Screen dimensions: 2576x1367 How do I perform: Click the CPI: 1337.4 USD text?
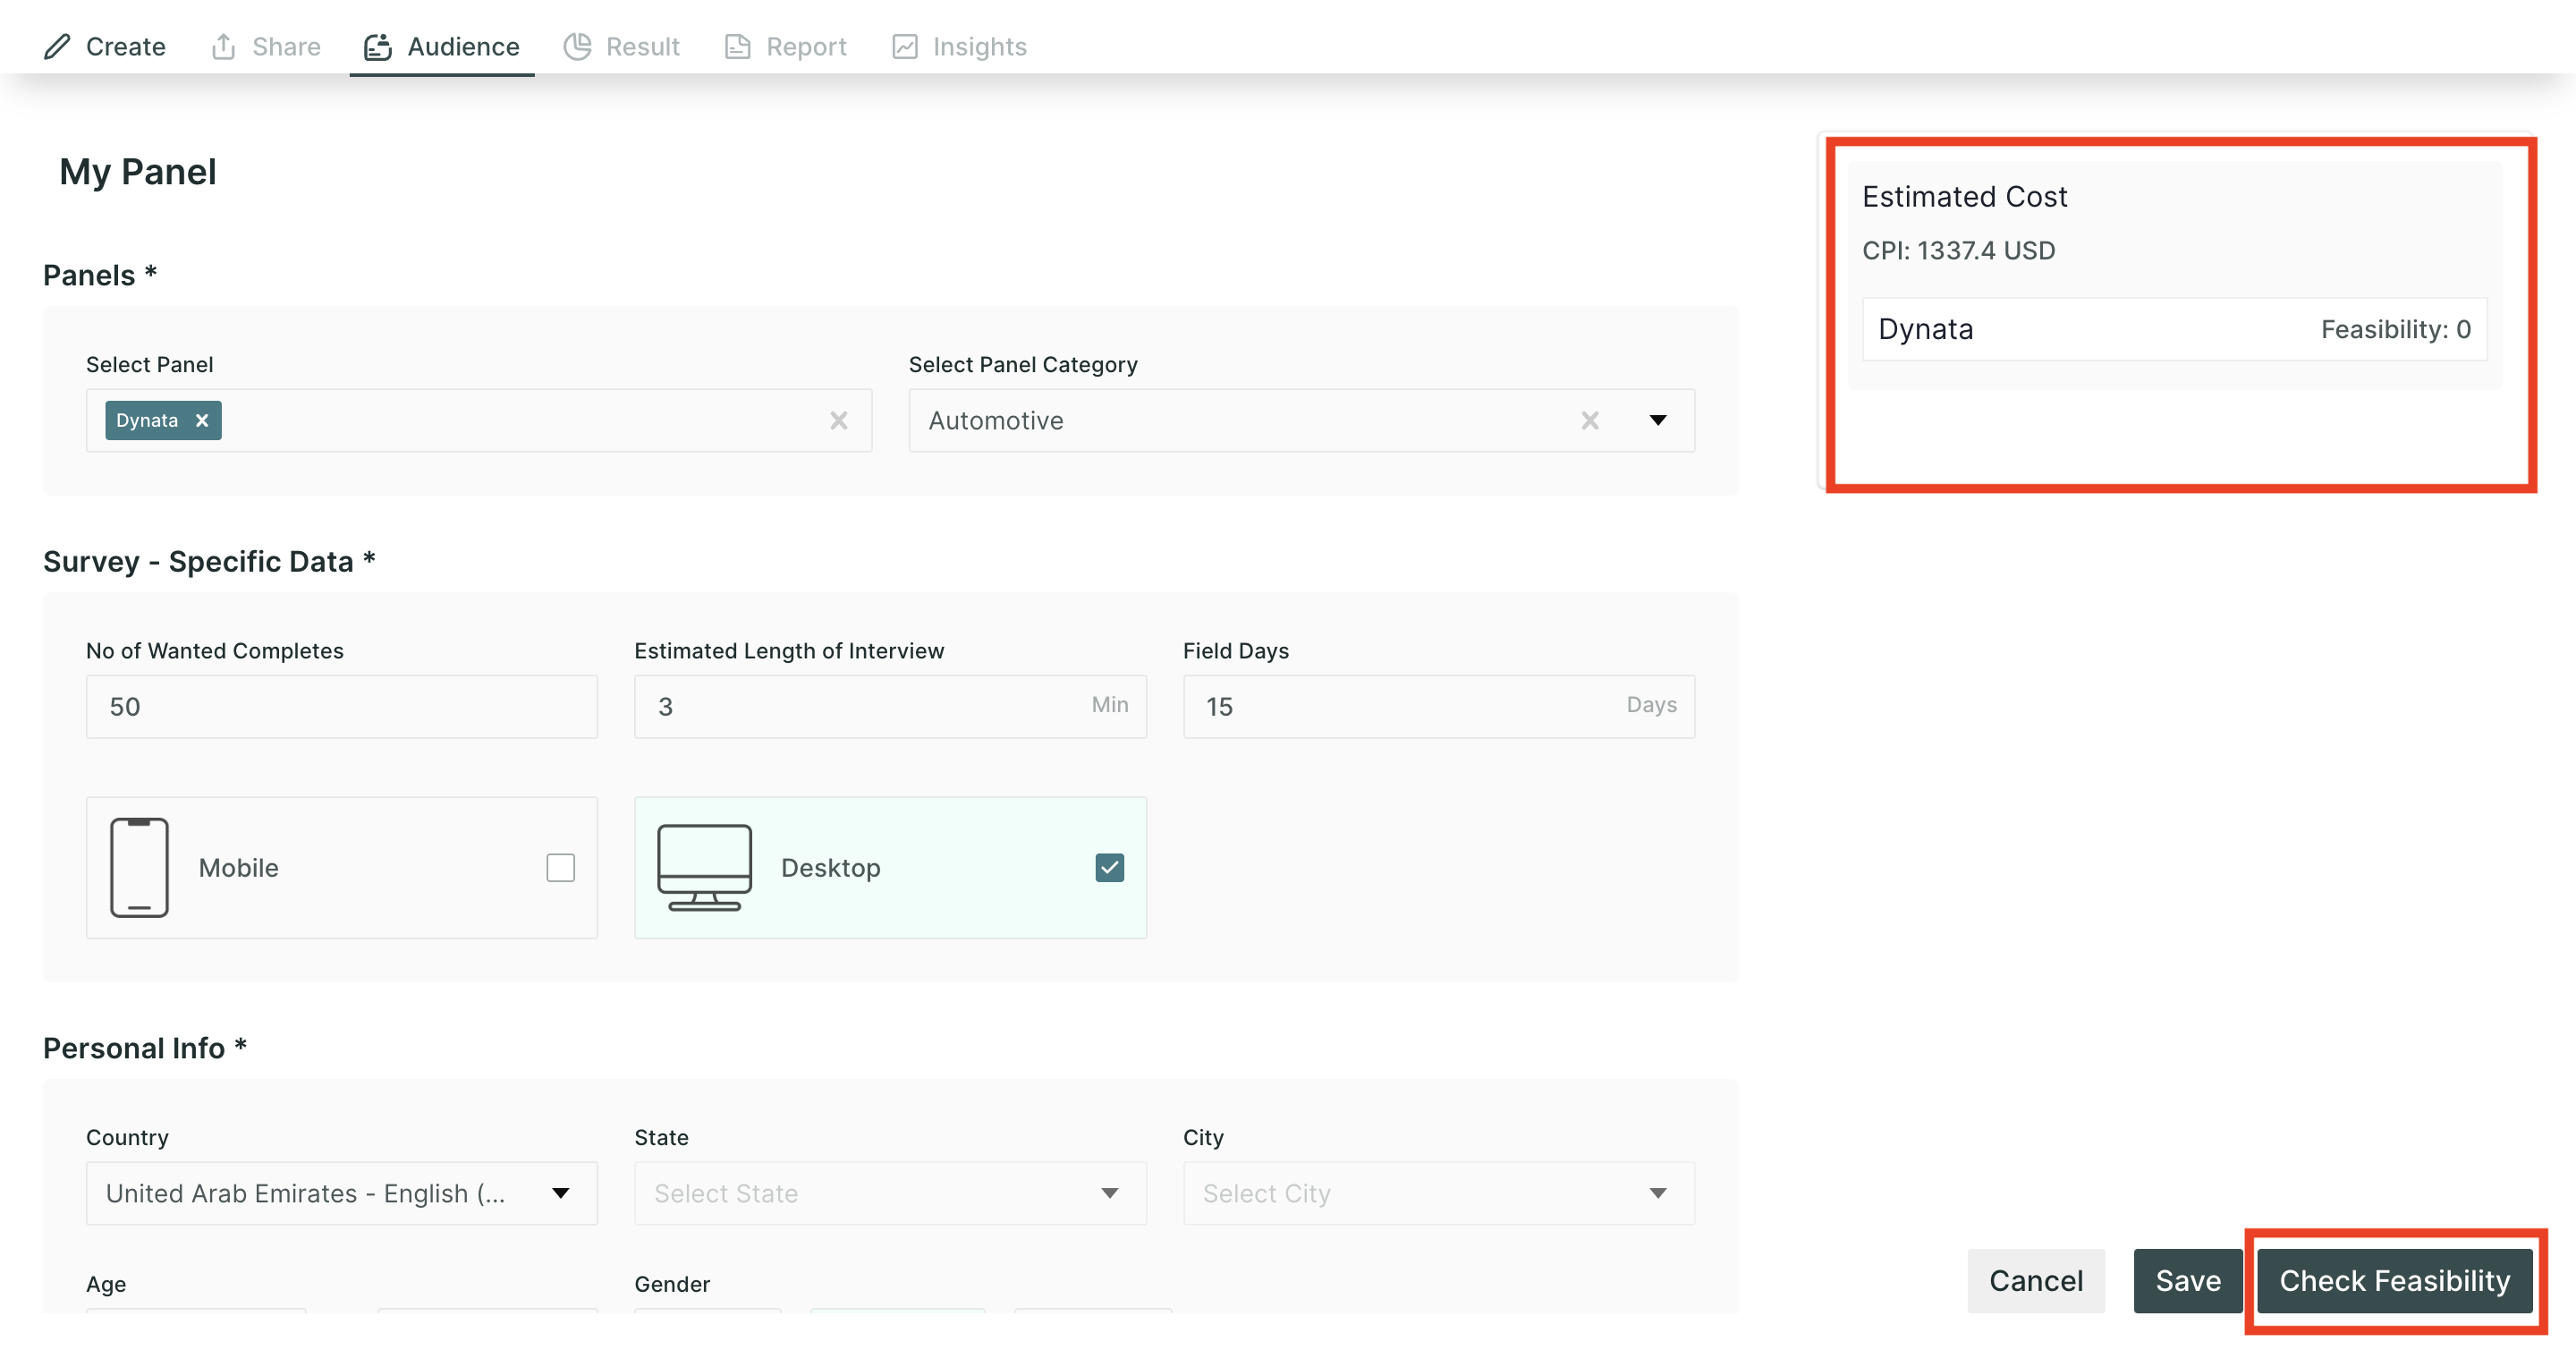[1958, 250]
